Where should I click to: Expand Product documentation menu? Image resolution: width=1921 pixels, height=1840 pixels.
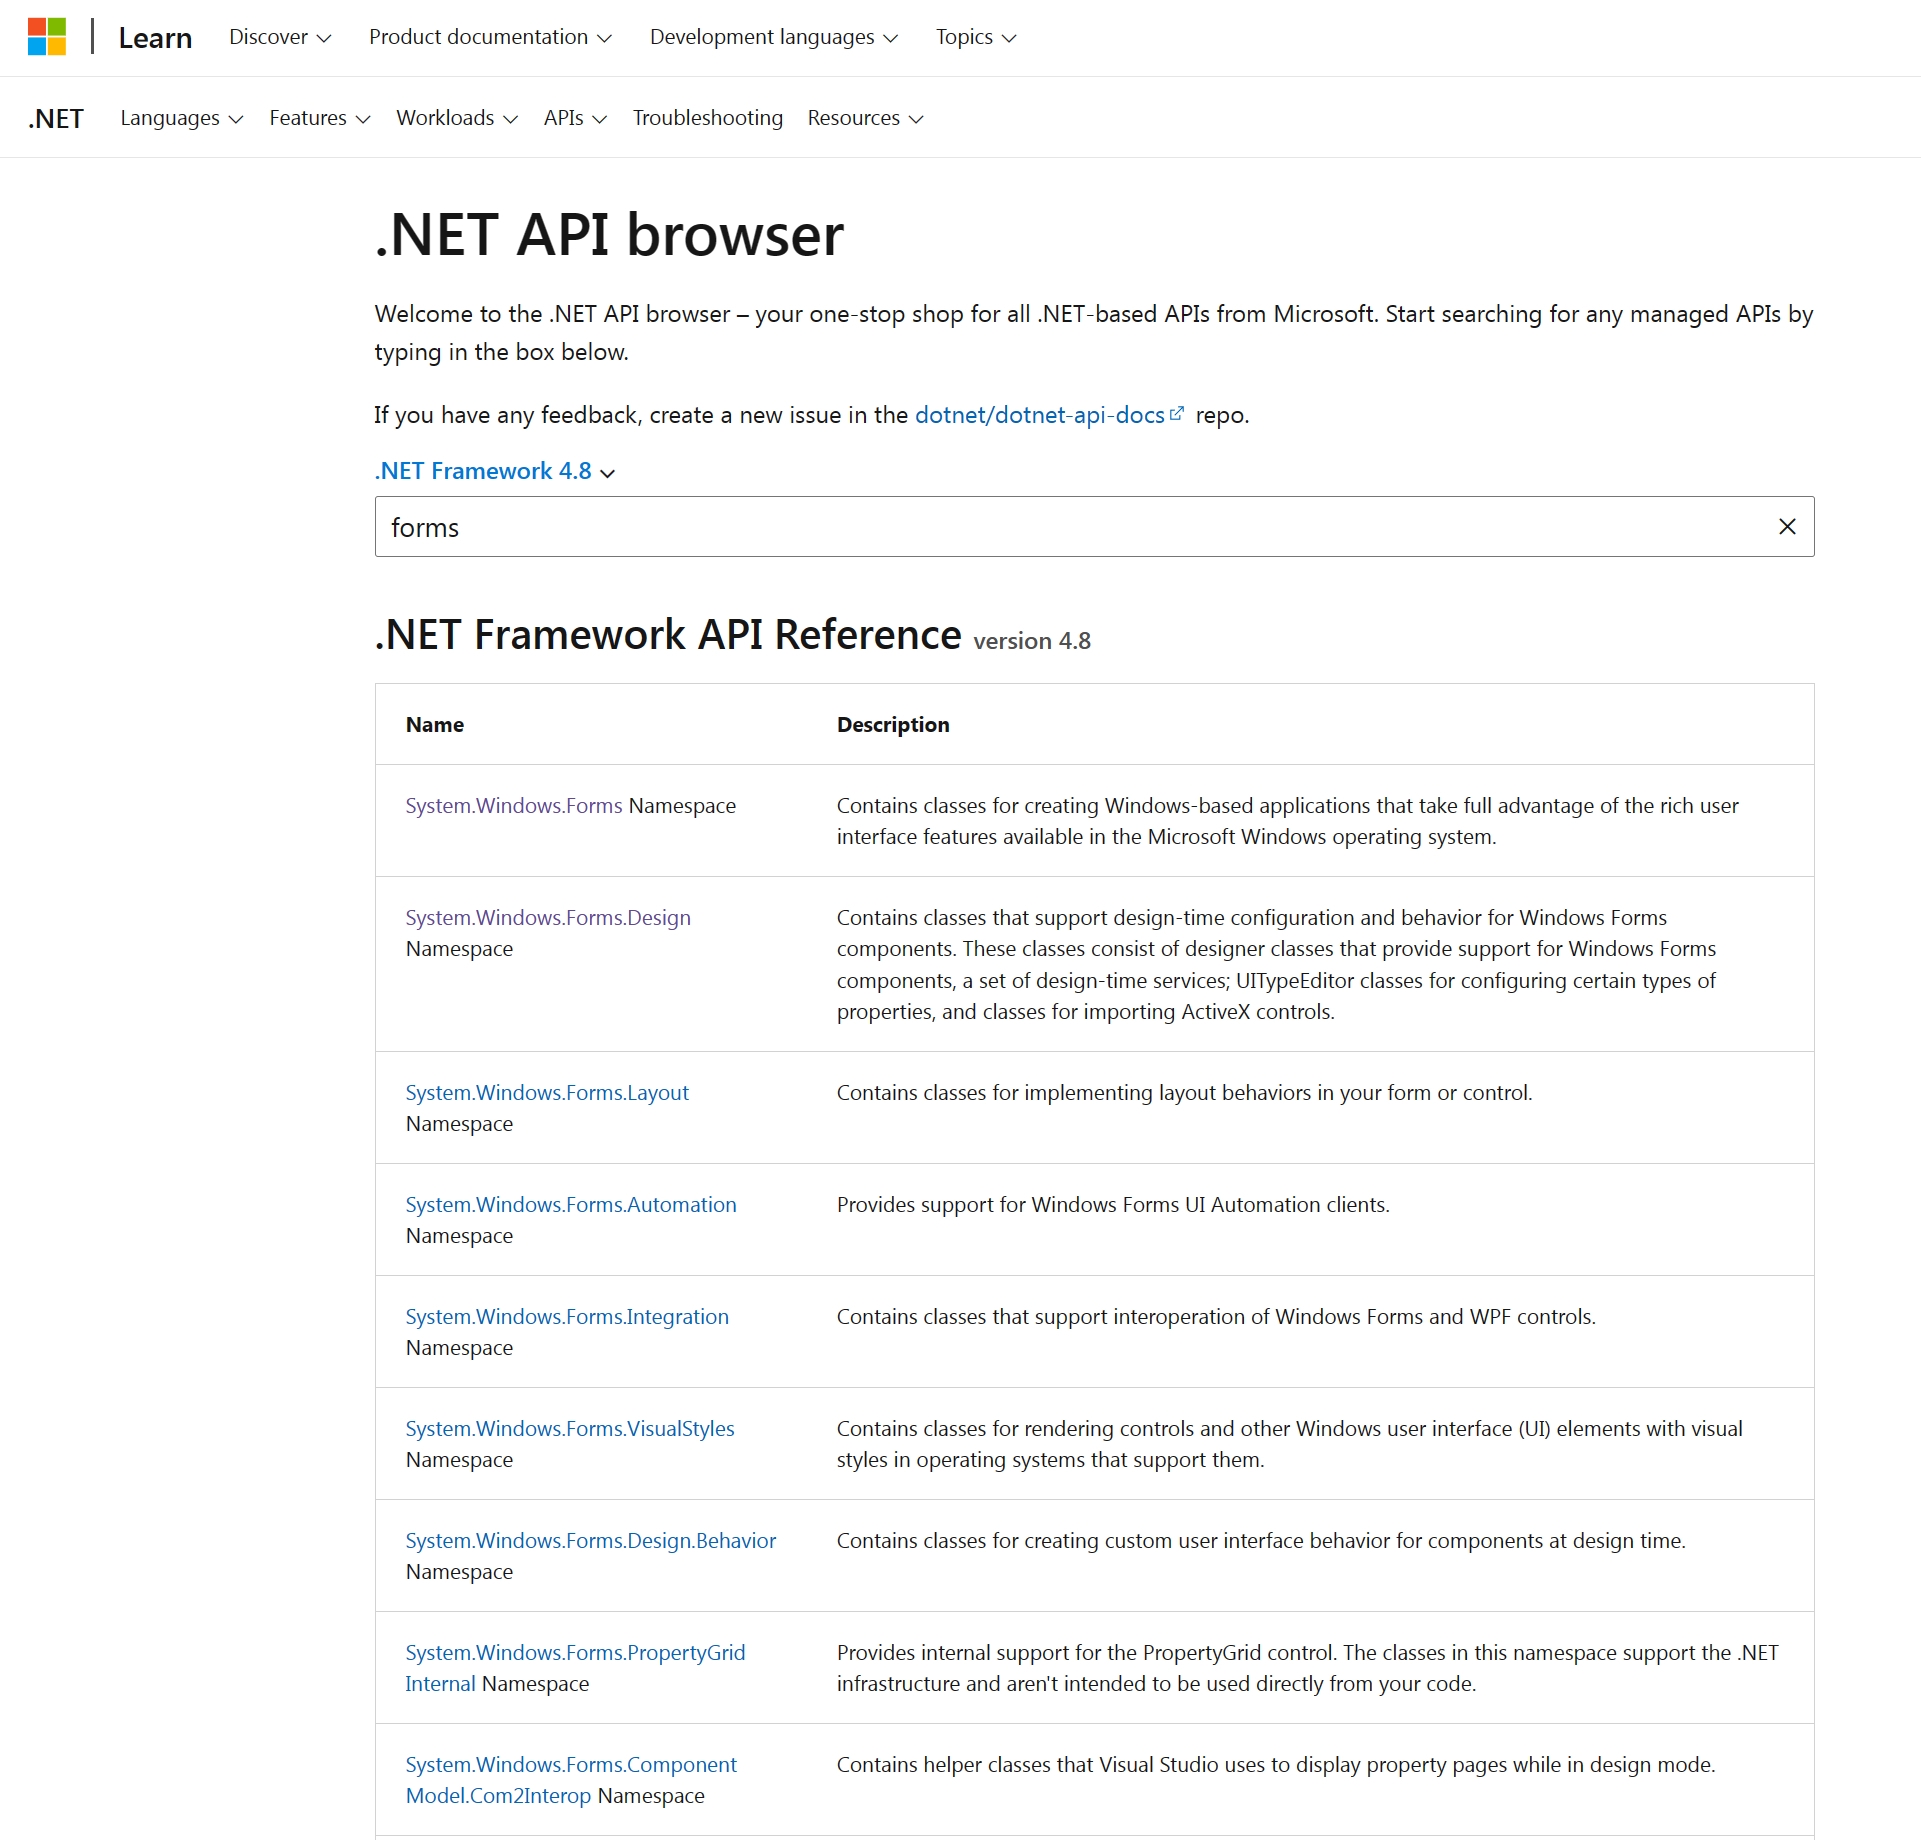point(489,37)
